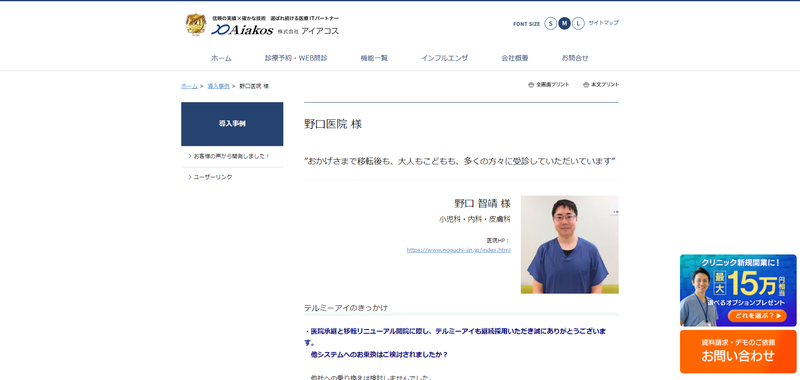800x380 pixels.
Task: Click the 野口 智靖 様 name text
Action: coord(482,204)
